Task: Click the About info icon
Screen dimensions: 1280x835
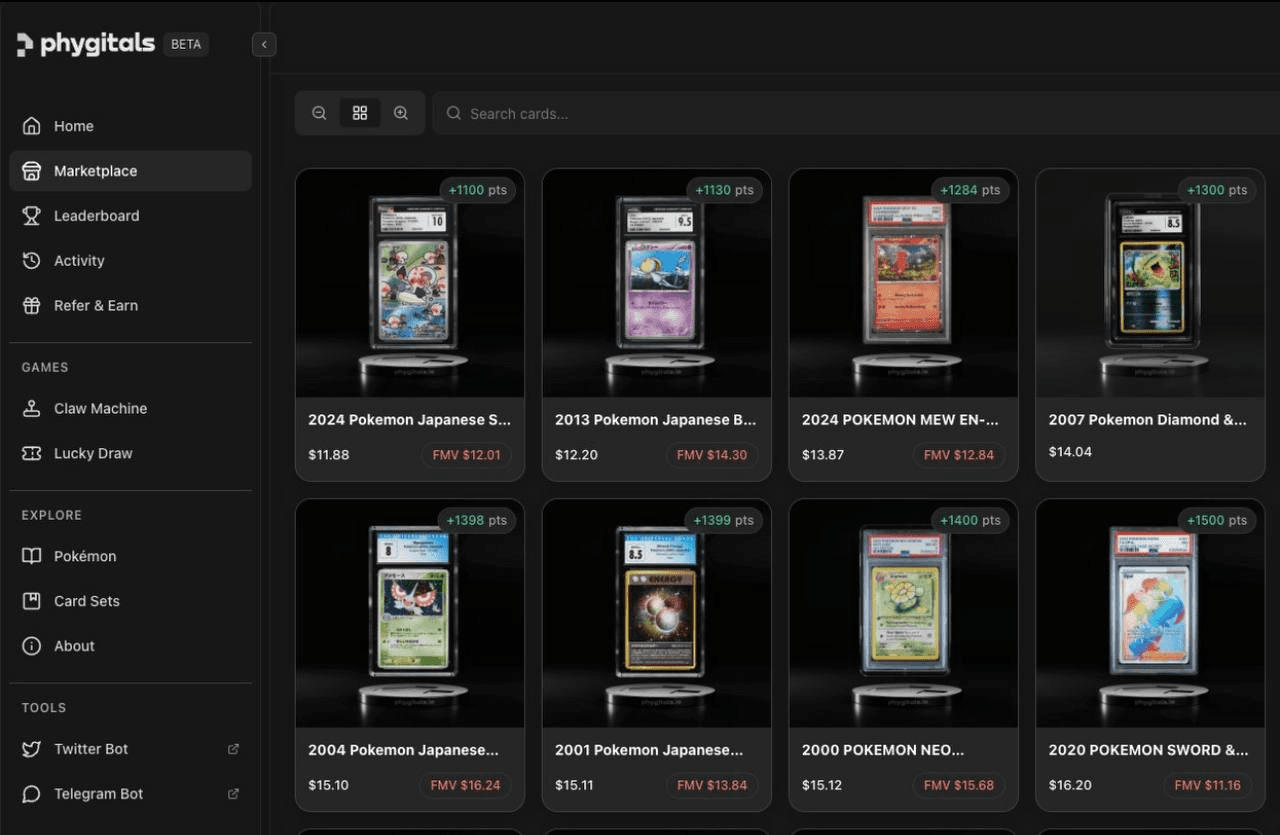Action: (32, 646)
